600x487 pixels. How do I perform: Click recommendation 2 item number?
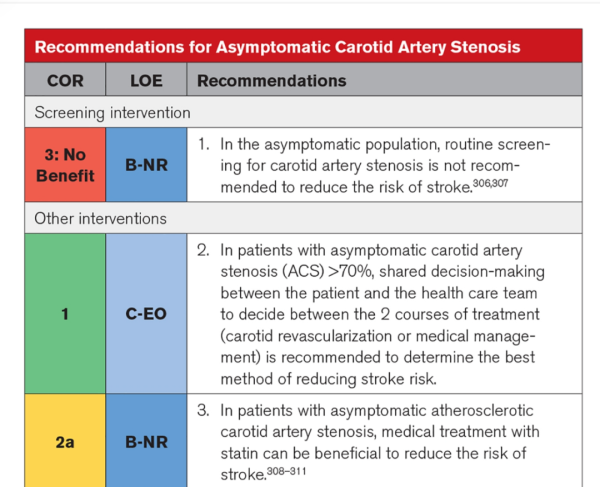[x=202, y=251]
